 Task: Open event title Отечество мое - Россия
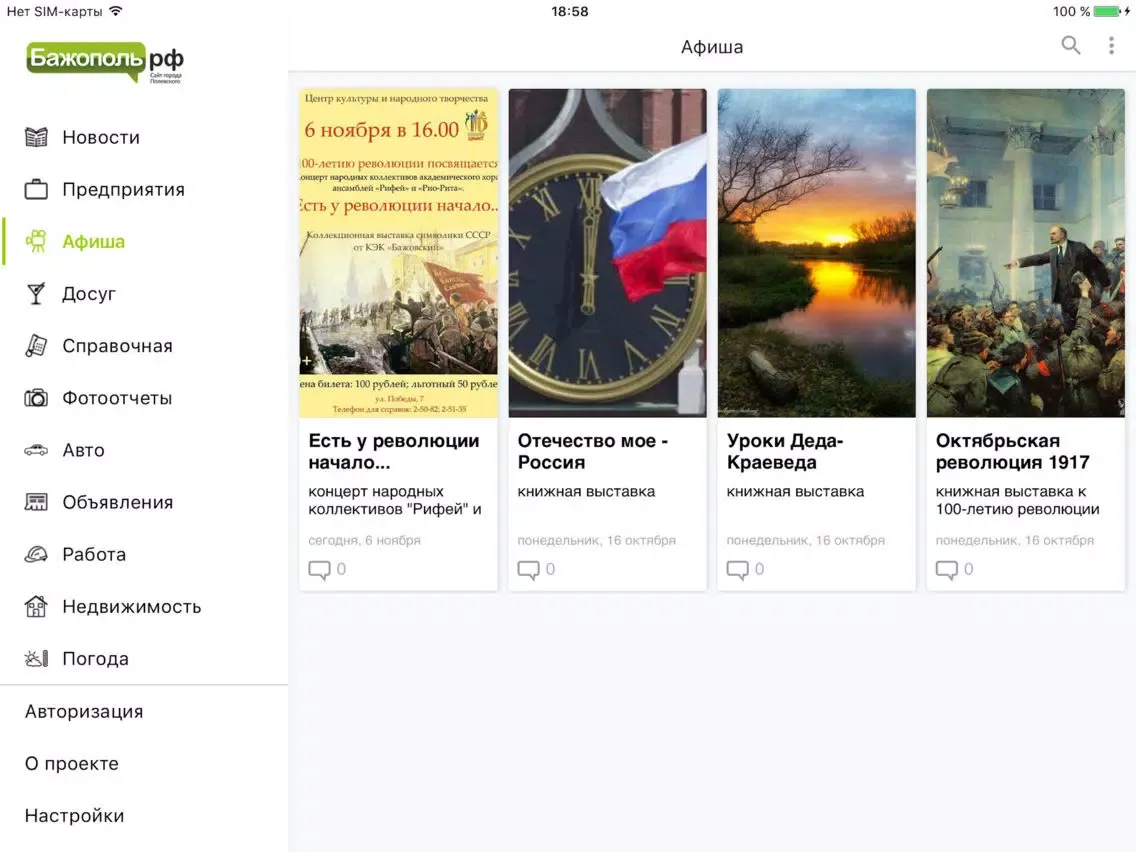coord(593,451)
